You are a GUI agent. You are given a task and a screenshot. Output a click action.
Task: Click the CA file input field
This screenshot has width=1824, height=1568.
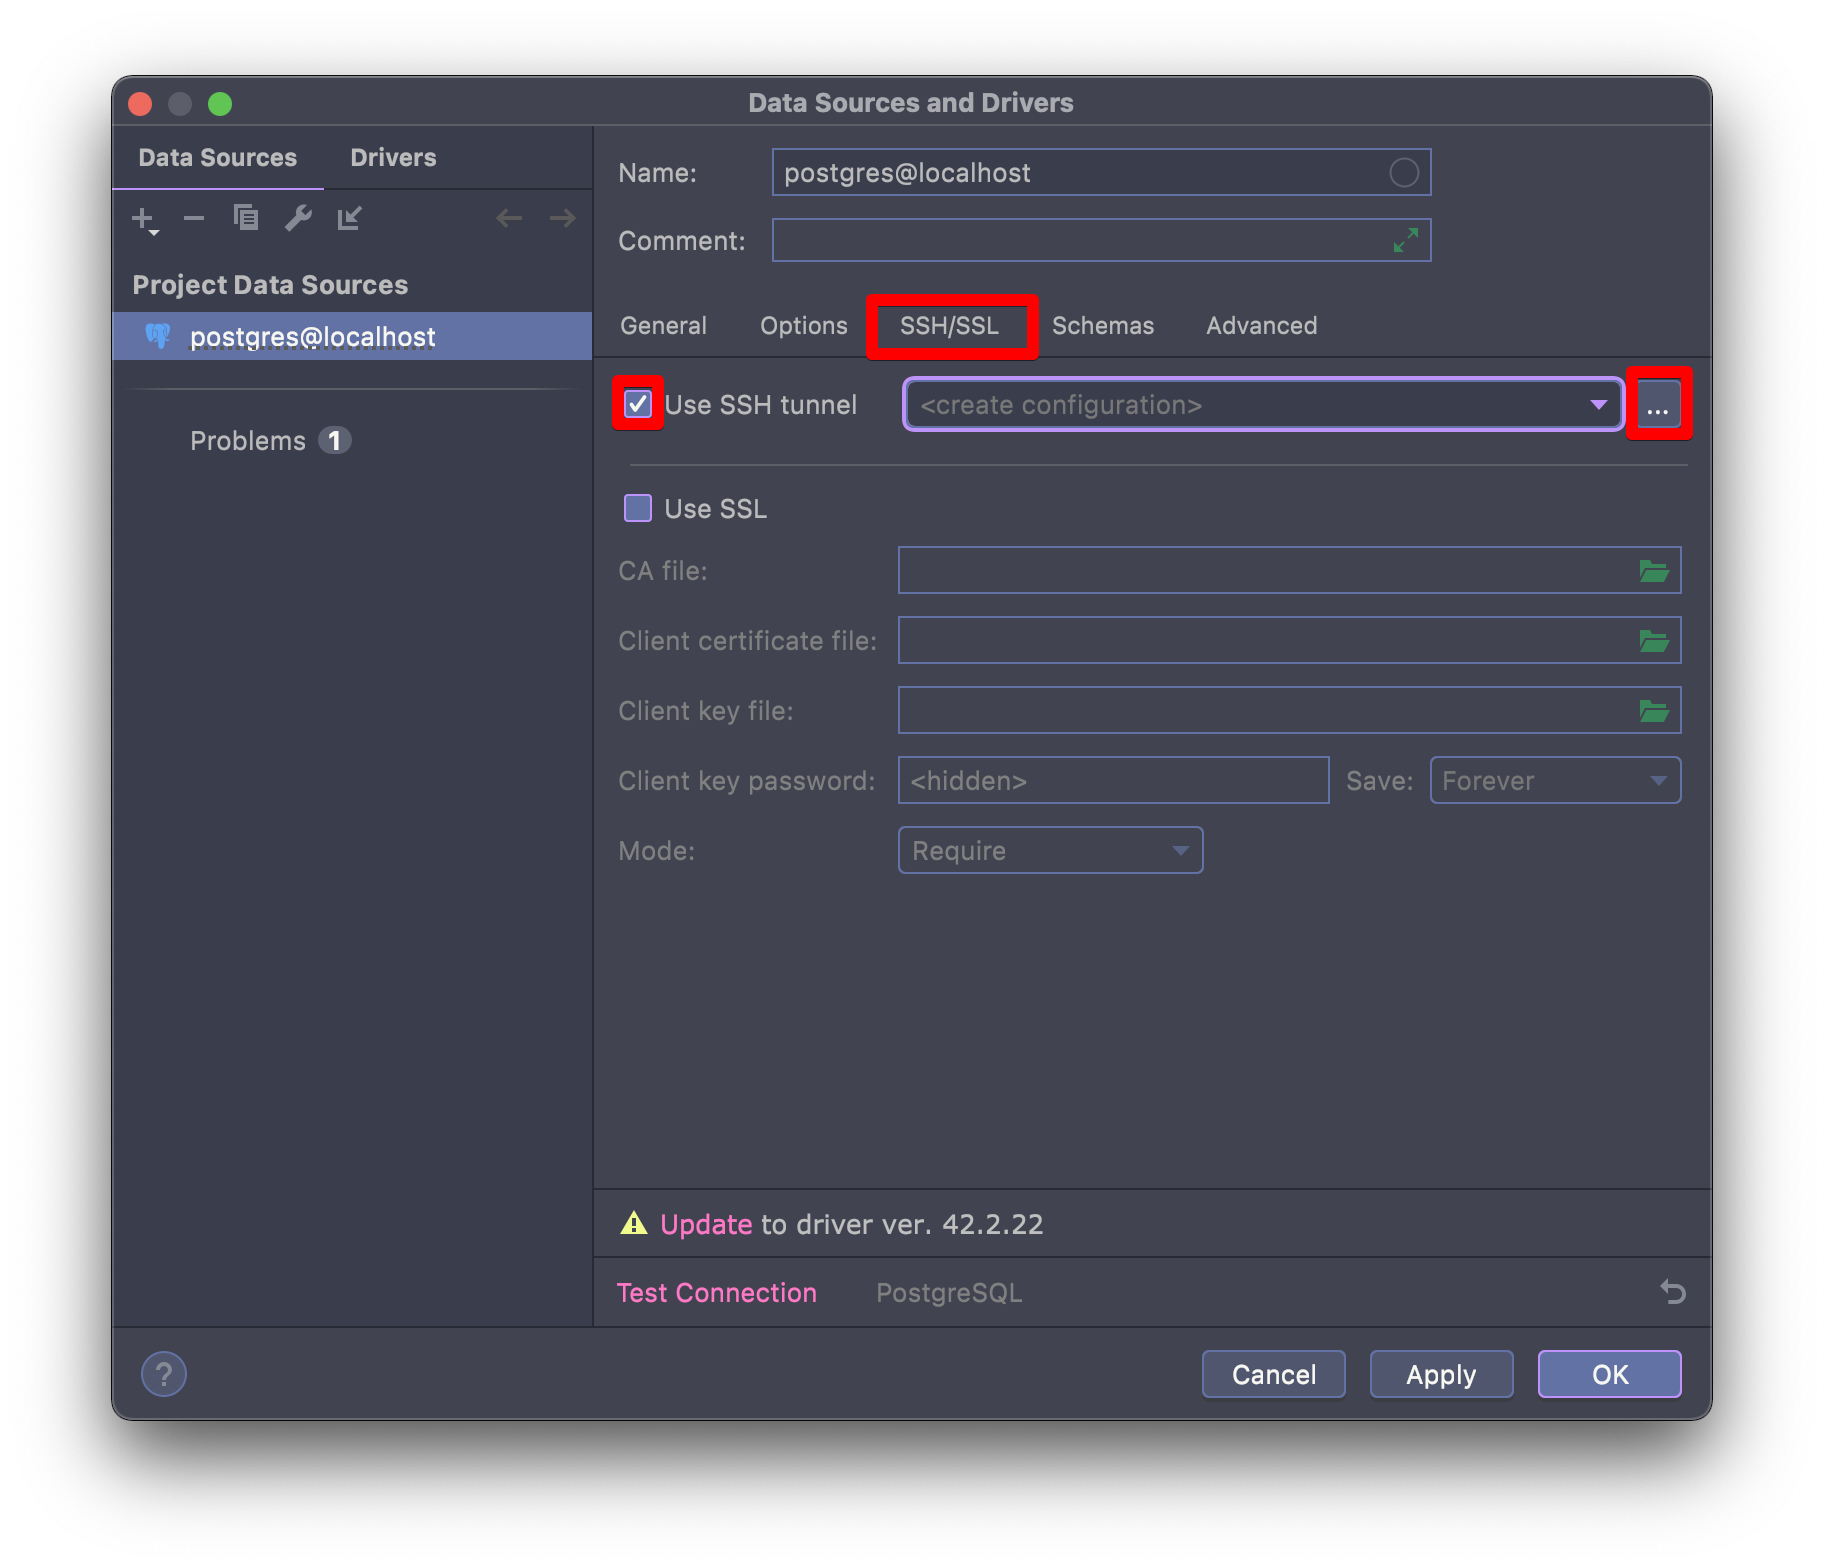point(1289,570)
